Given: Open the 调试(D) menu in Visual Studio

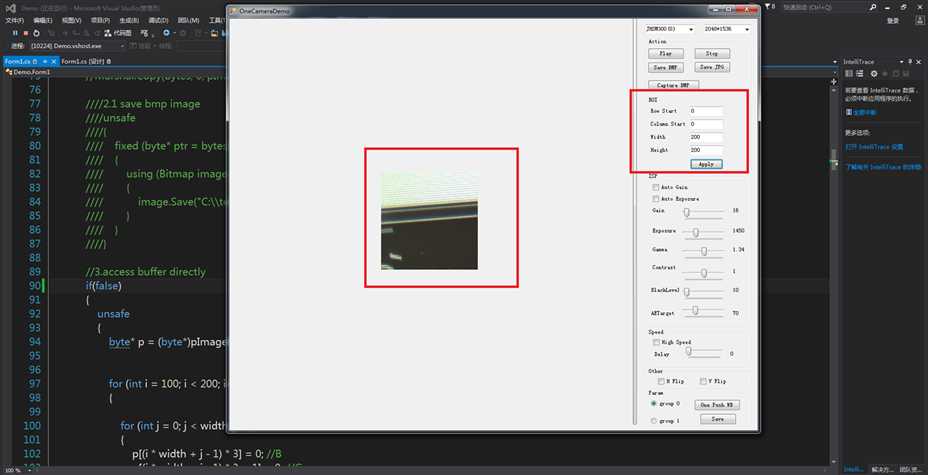Looking at the screenshot, I should (x=158, y=21).
